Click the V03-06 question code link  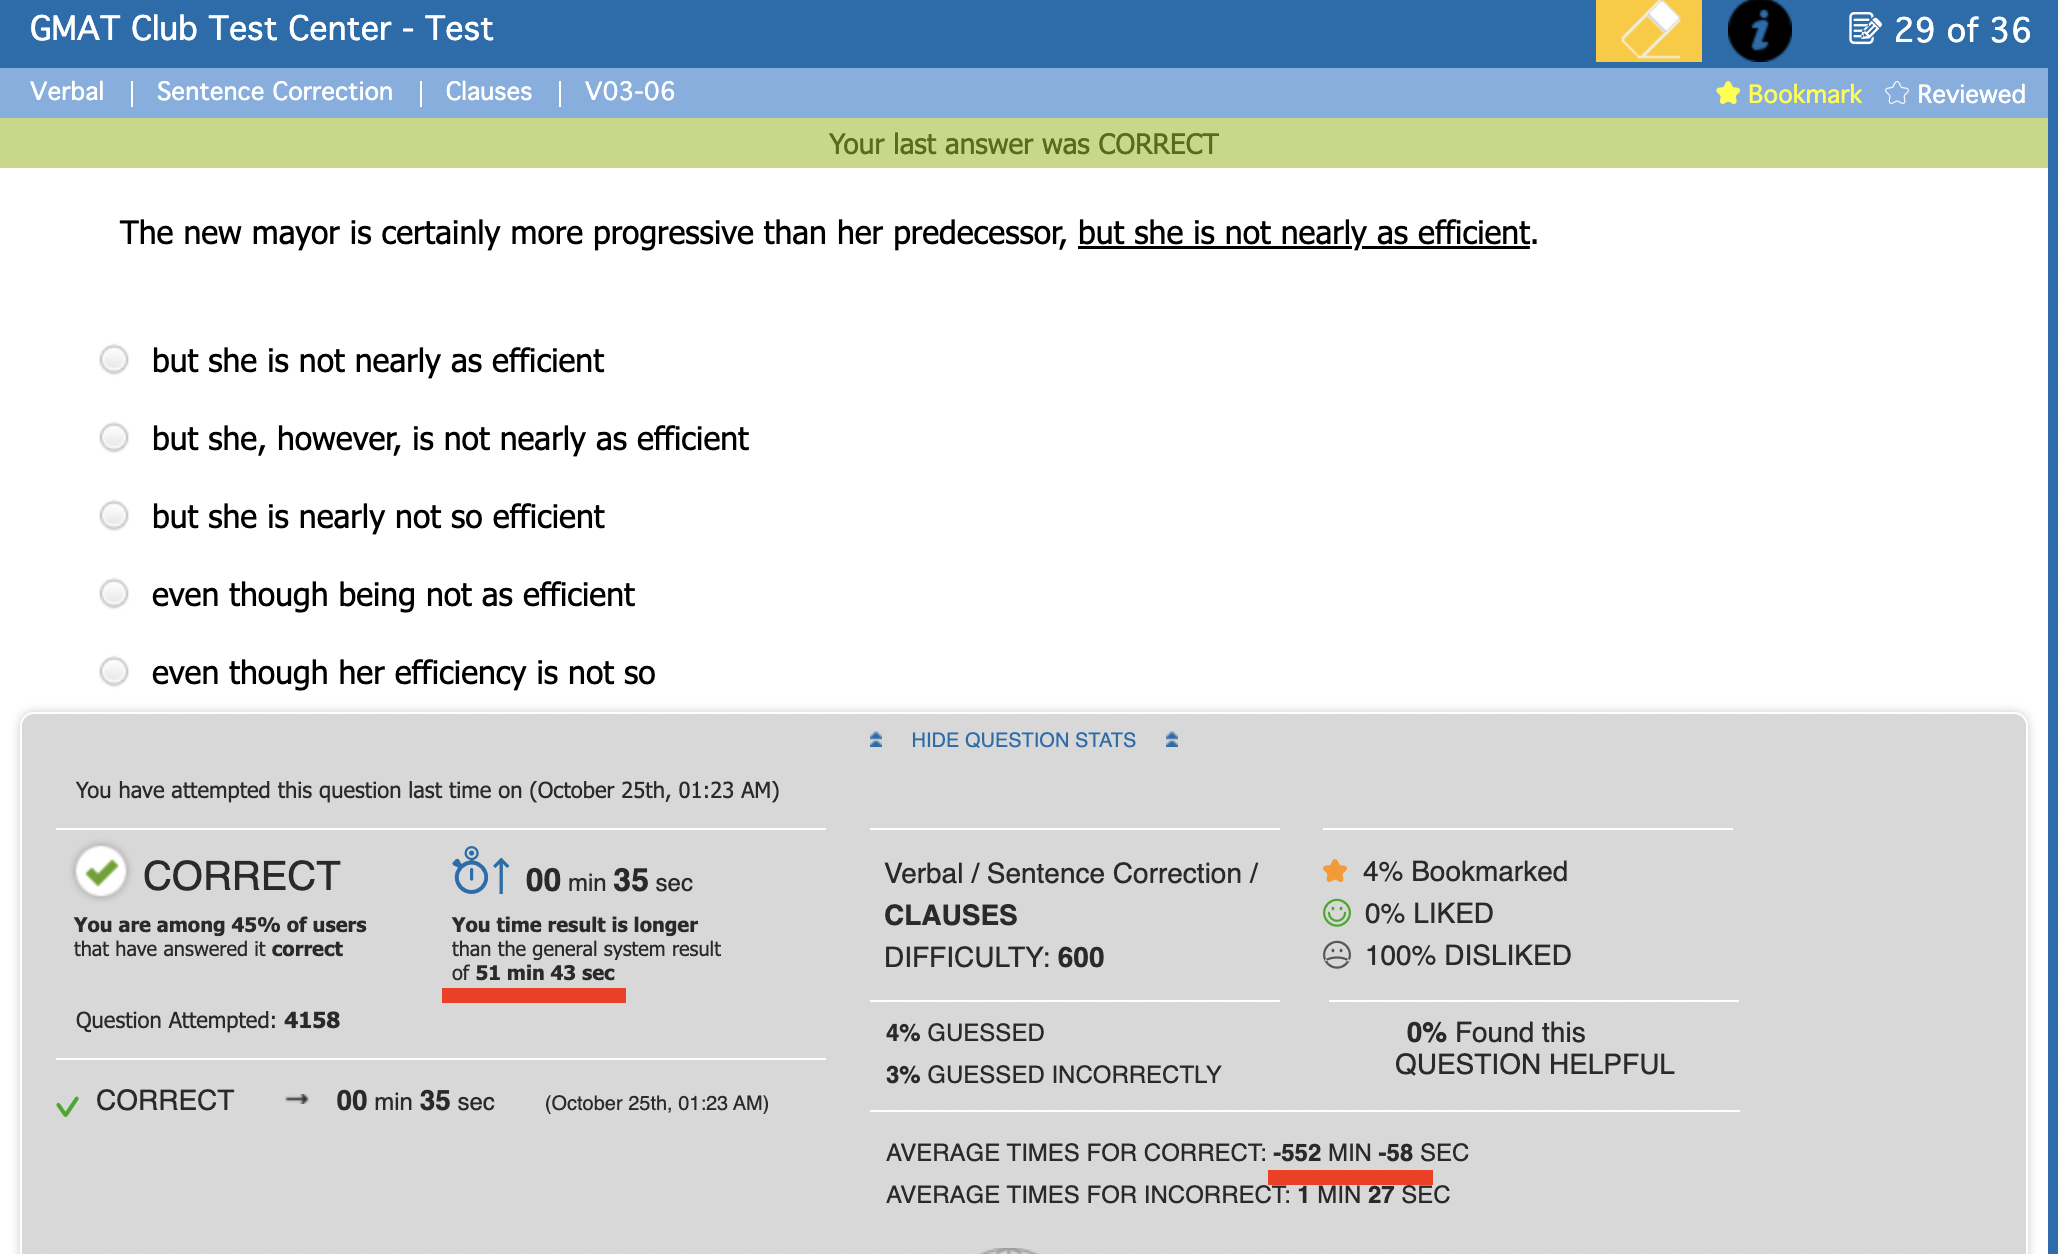(x=629, y=92)
